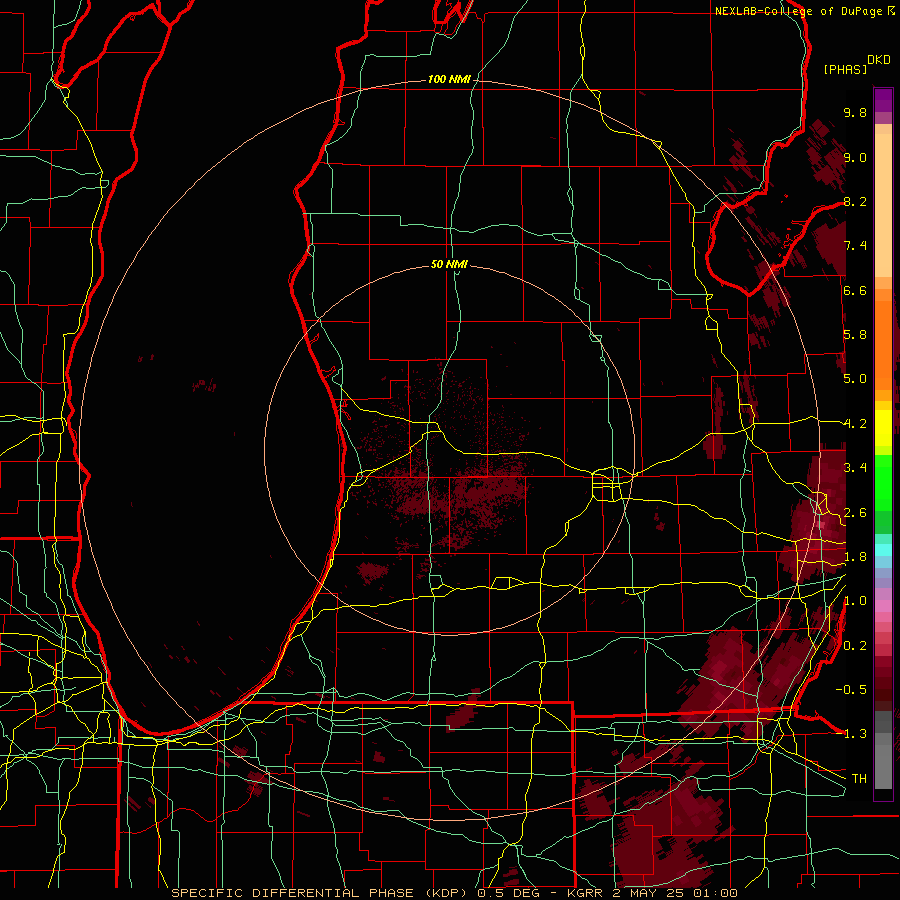The width and height of the screenshot is (900, 900).
Task: Click the green band of the color scale
Action: (x=883, y=494)
